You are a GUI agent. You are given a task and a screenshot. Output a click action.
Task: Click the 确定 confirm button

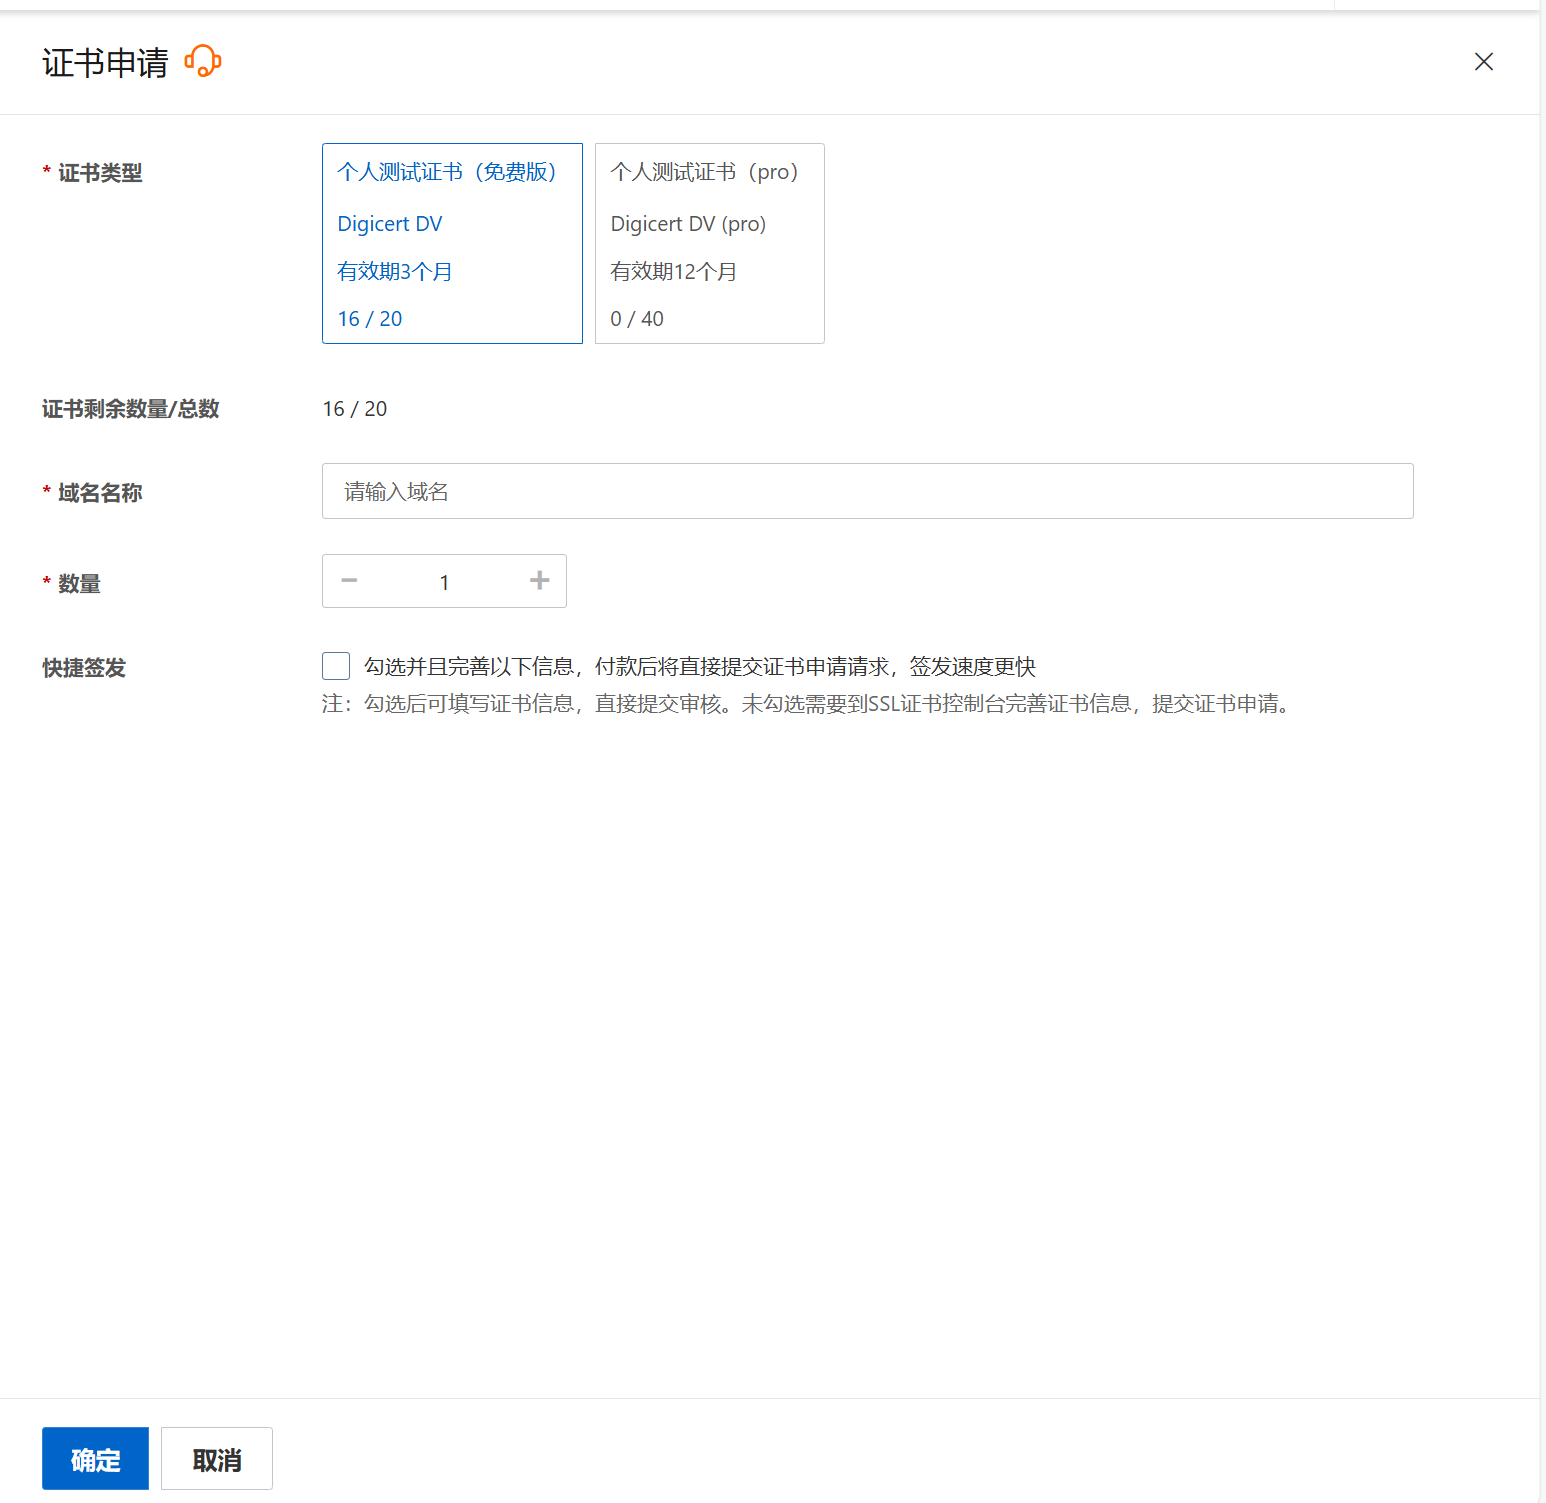point(95,1459)
